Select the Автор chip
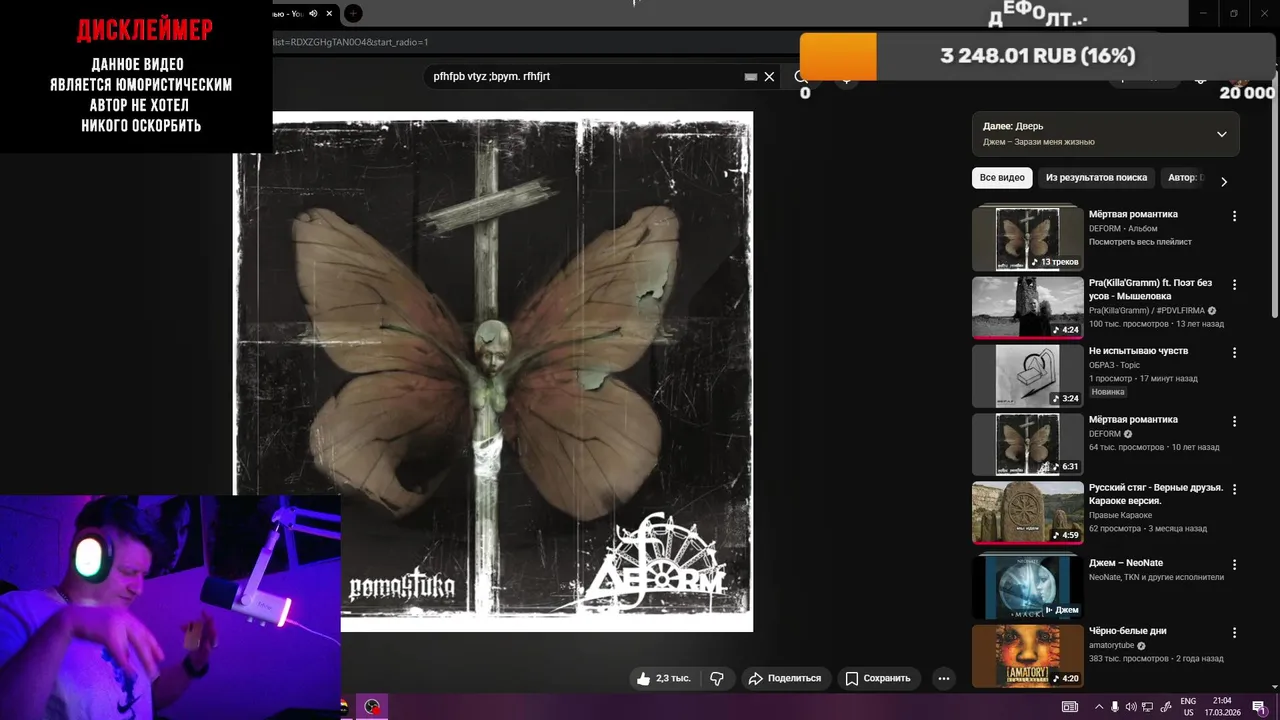 coord(1185,178)
